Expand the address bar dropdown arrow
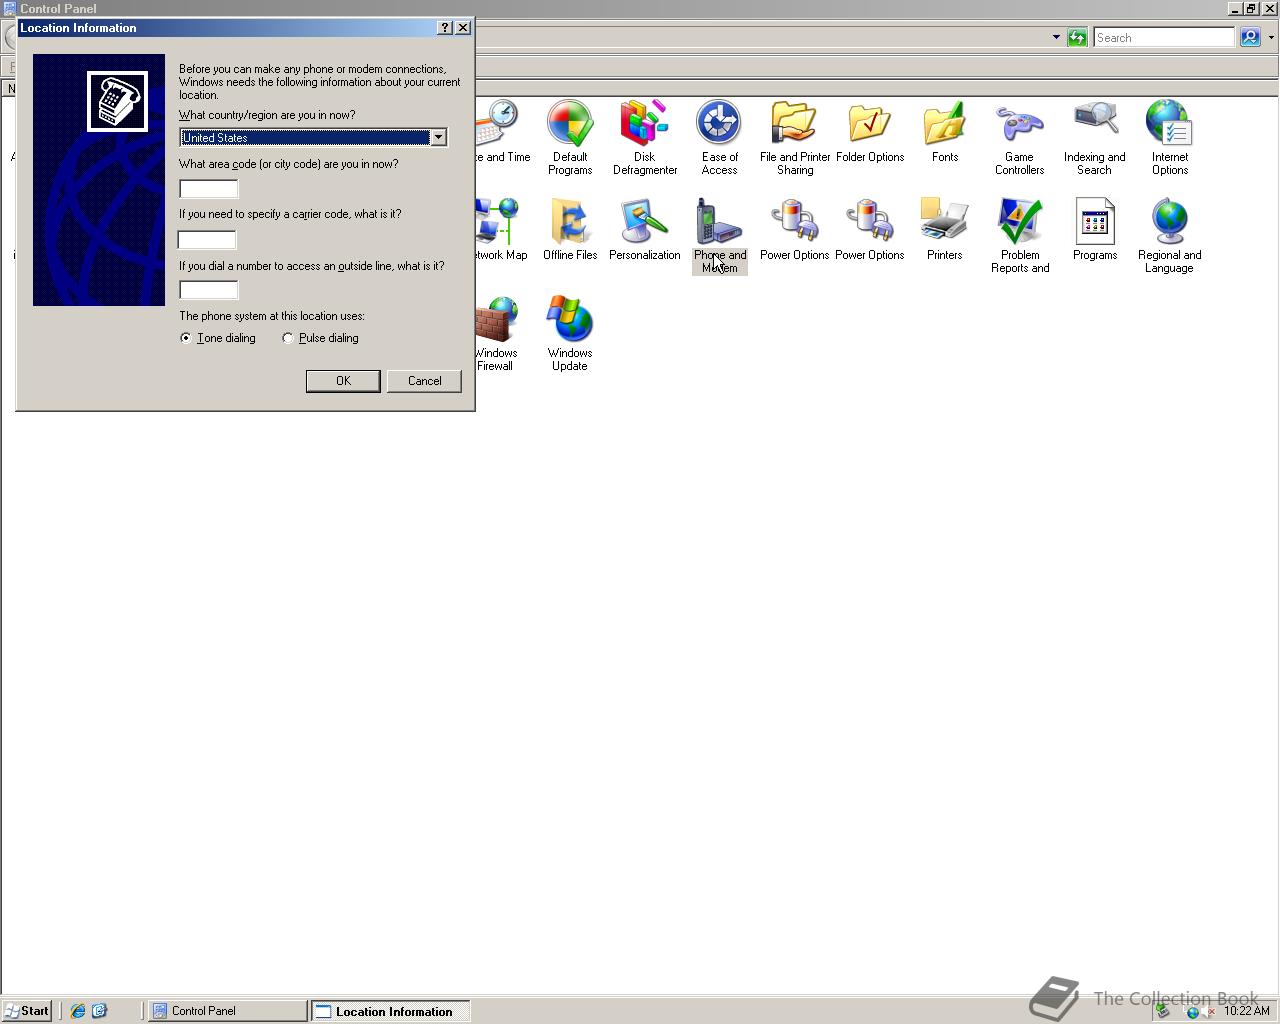 [1056, 38]
